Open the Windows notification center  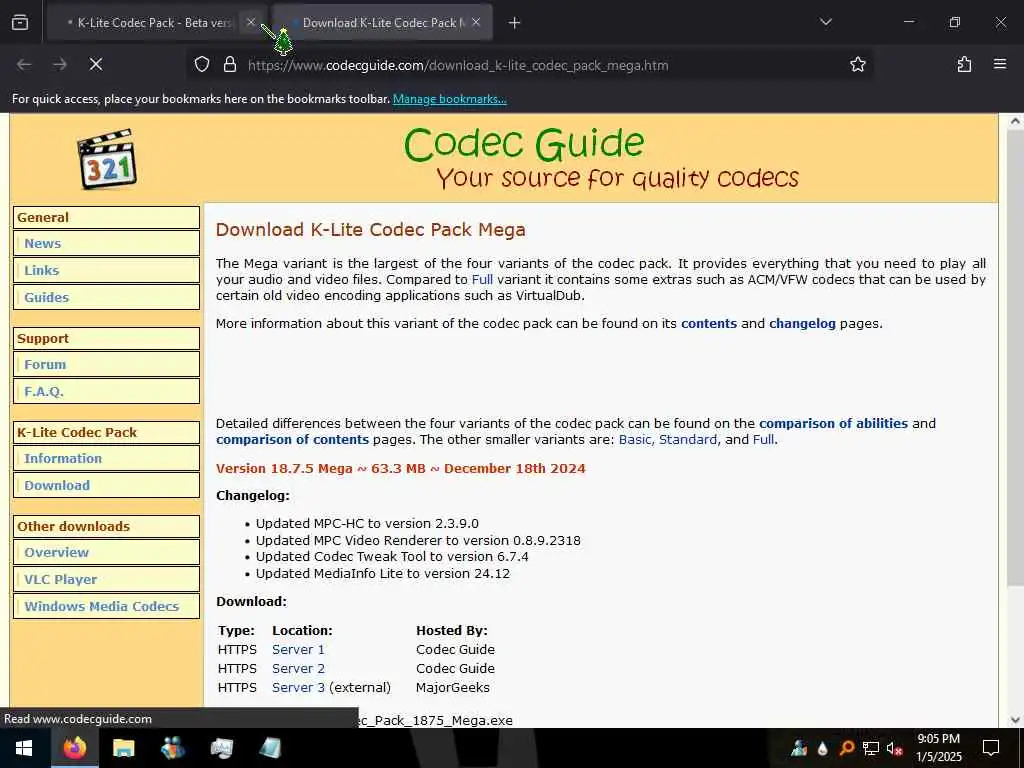(991, 748)
